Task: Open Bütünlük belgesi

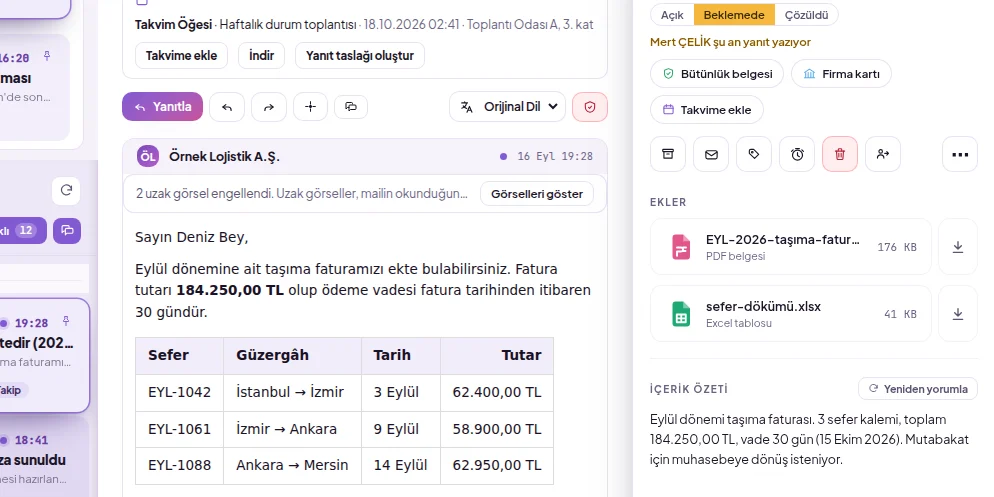Action: pyautogui.click(x=717, y=74)
